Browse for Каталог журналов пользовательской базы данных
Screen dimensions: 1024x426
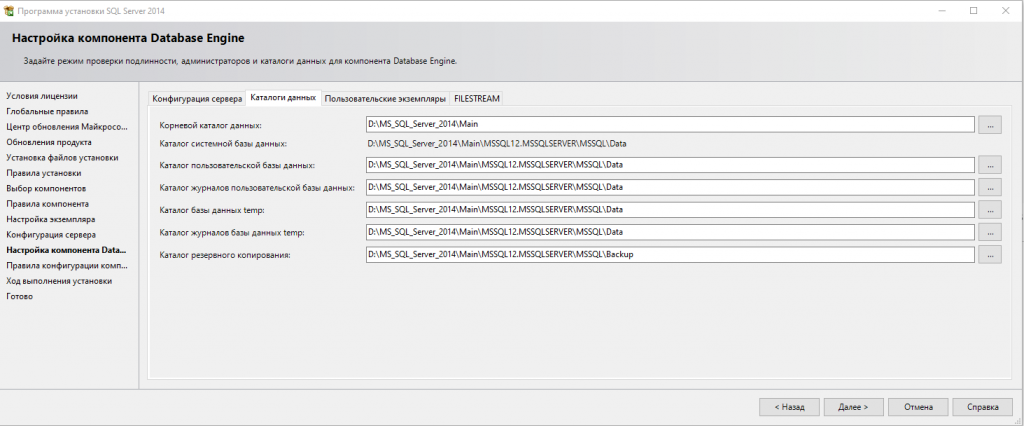pyautogui.click(x=989, y=188)
